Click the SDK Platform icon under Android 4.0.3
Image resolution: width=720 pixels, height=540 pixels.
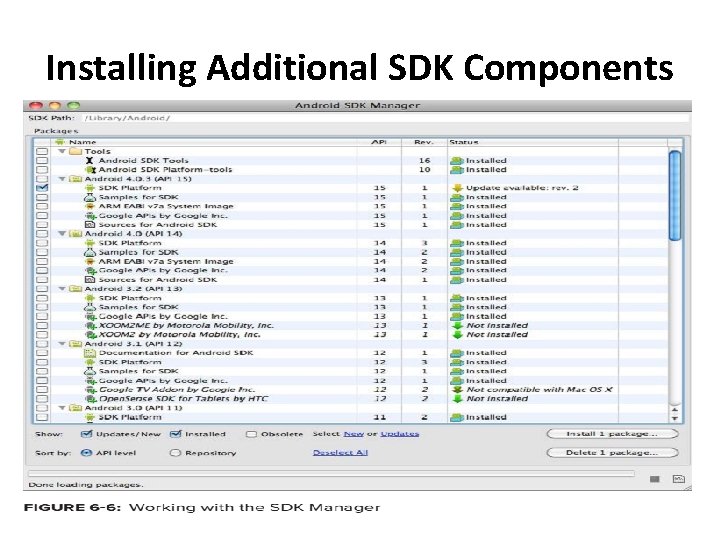coord(90,188)
